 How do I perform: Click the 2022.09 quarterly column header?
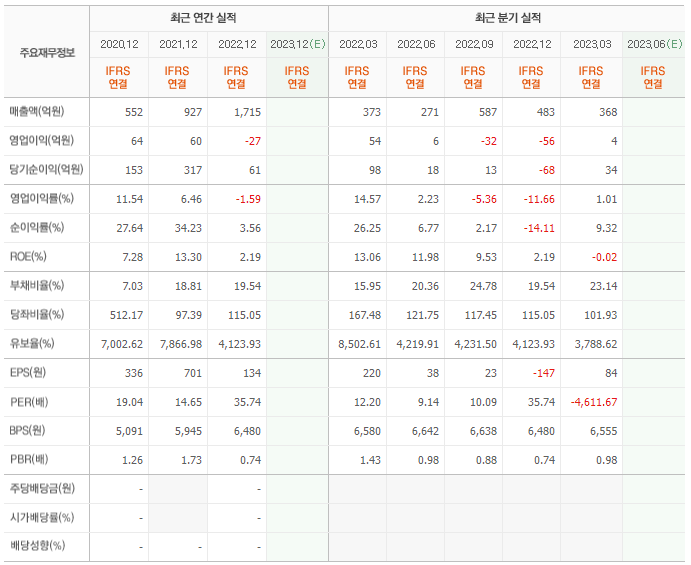(x=474, y=44)
